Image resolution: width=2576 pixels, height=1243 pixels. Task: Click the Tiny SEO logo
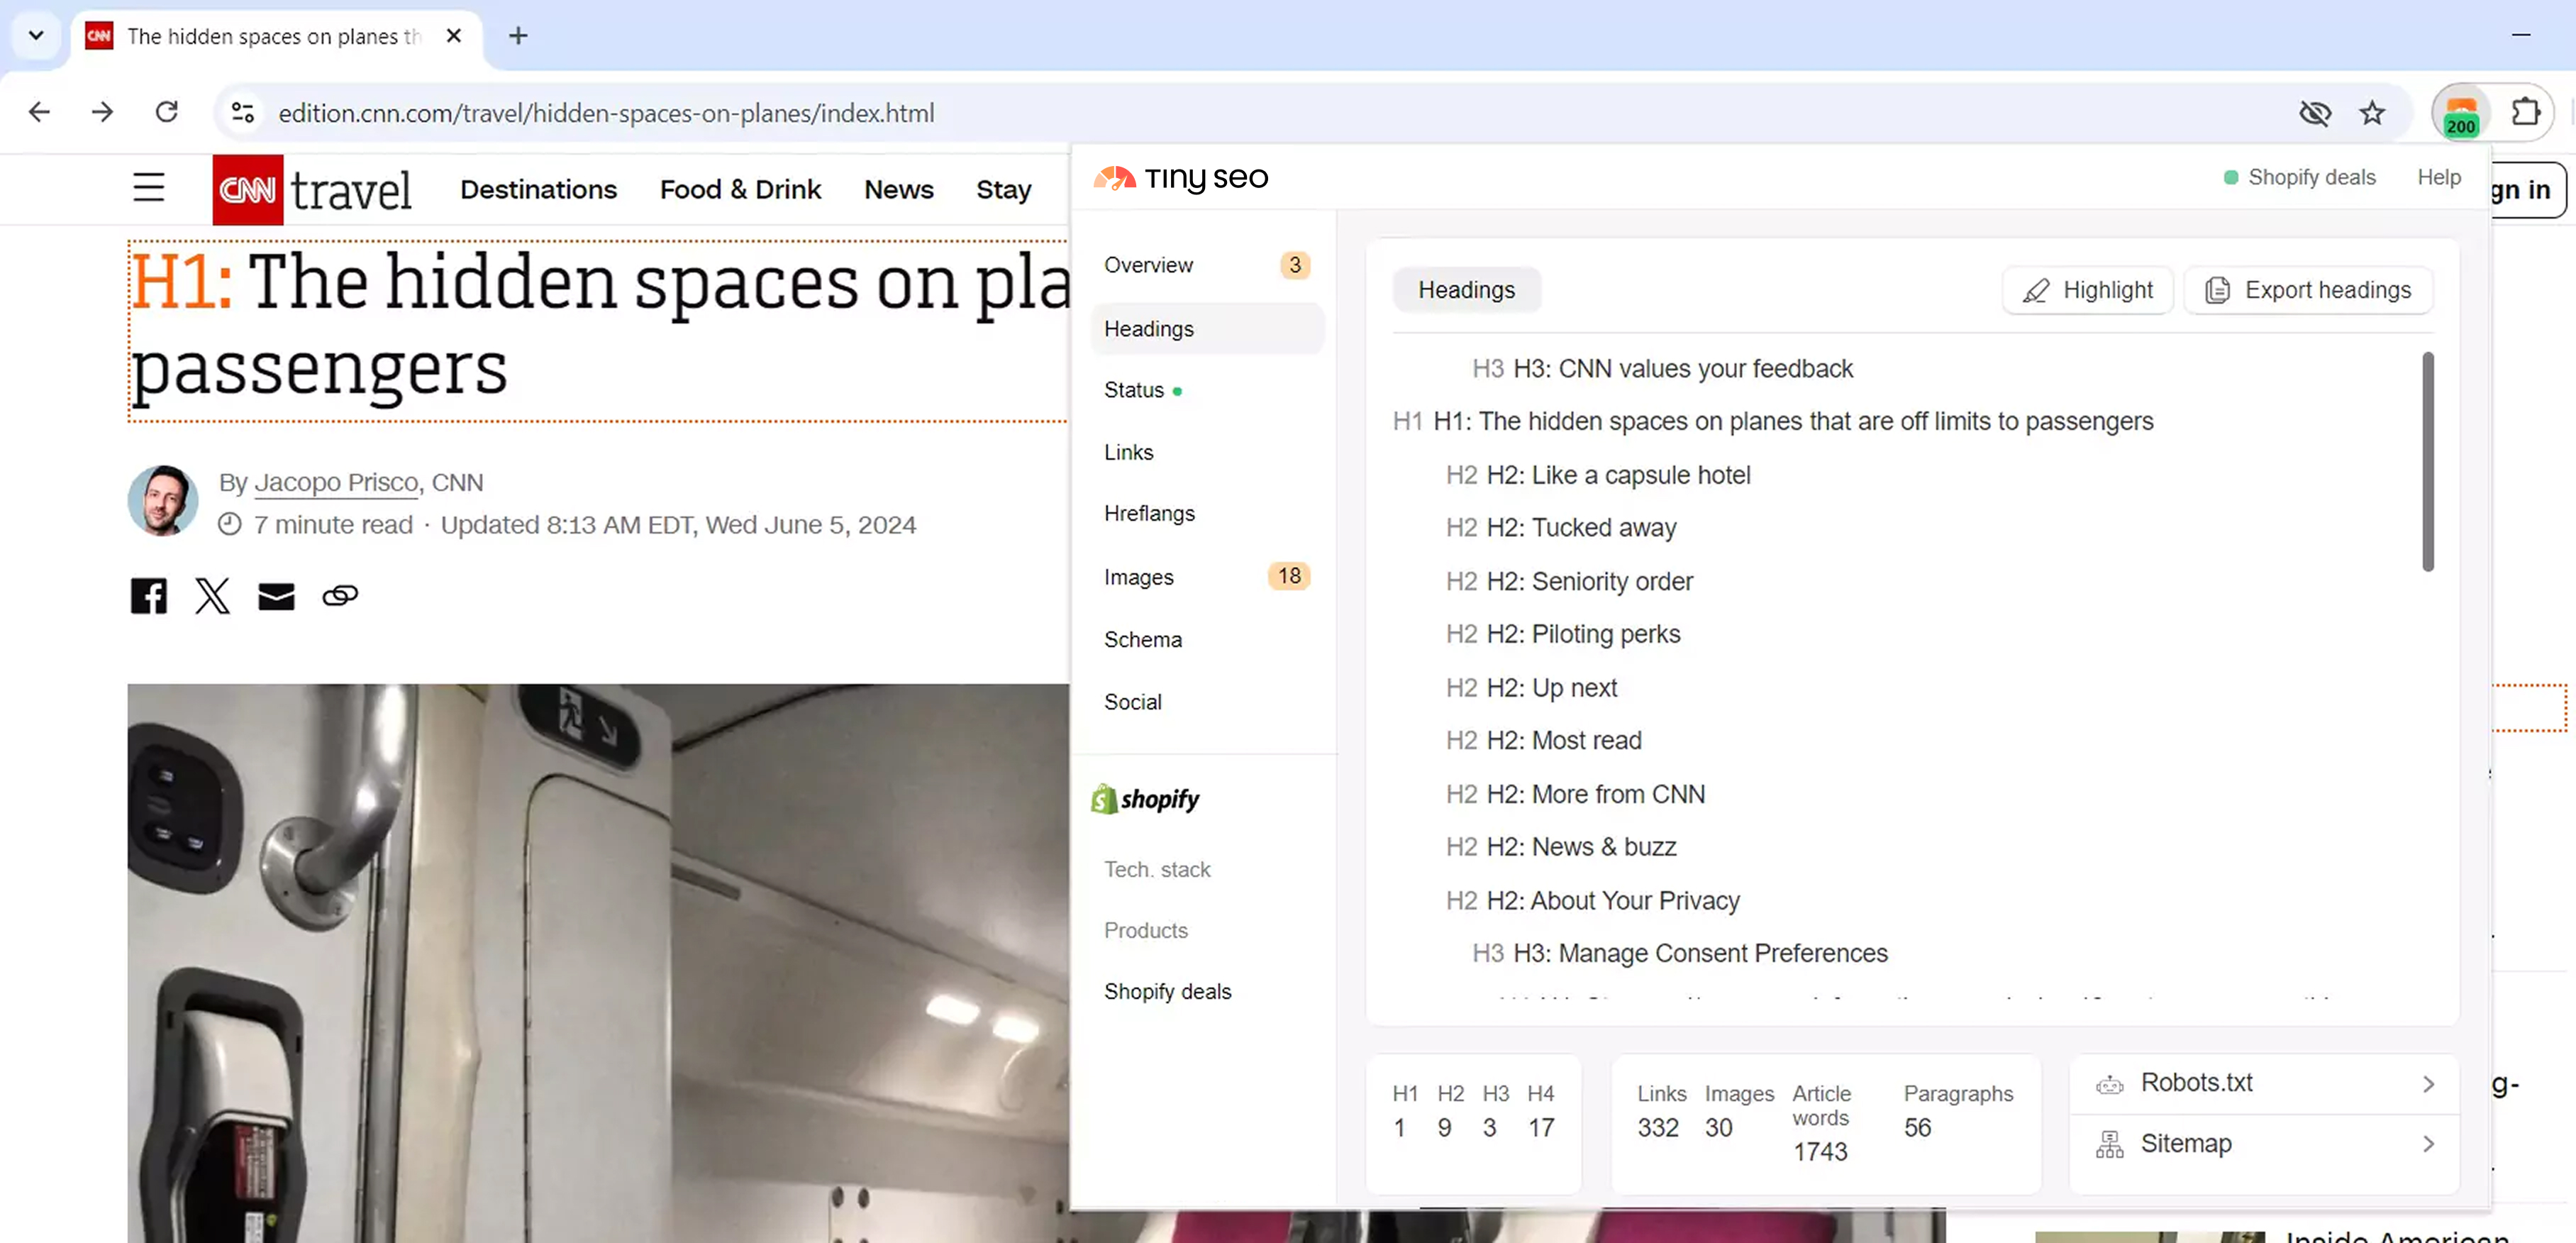coord(1180,178)
